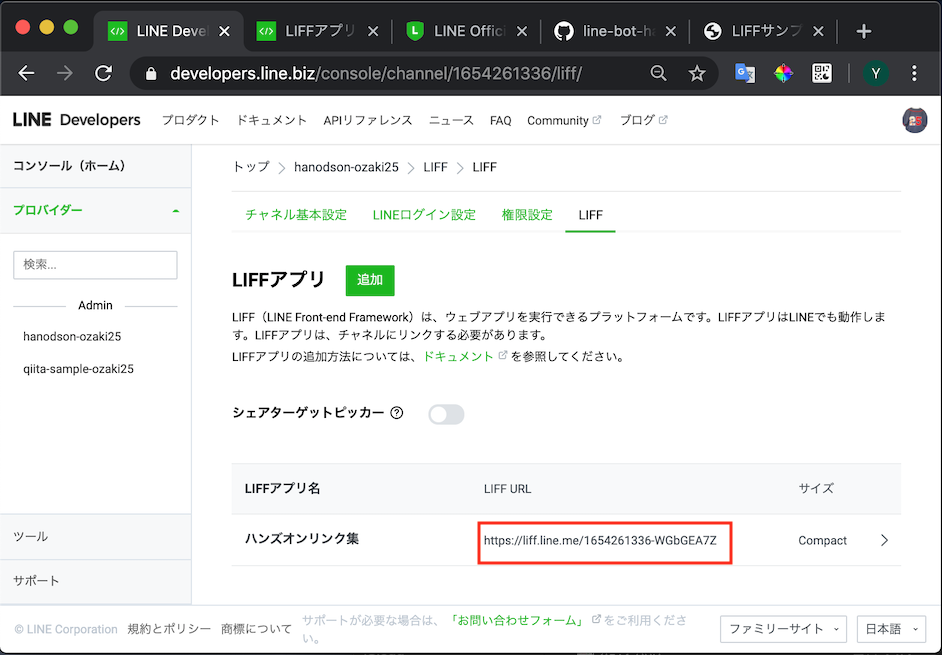Open the Chrome three-dot menu
Screen dimensions: 942x655
[914, 73]
